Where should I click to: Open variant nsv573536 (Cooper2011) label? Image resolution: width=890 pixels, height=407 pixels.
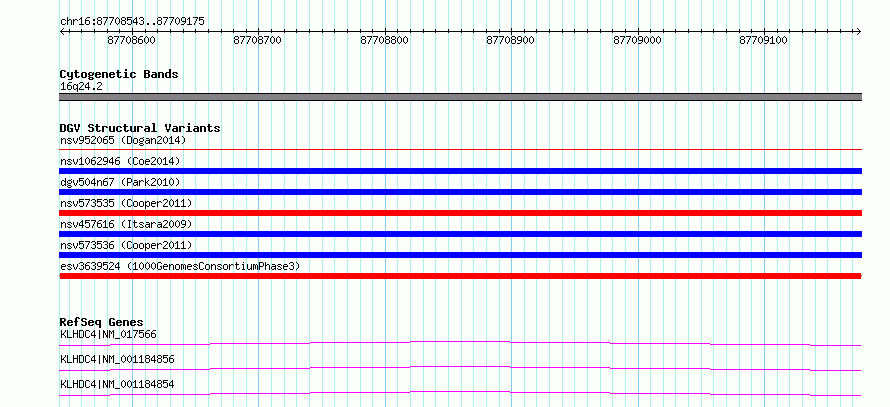click(126, 245)
